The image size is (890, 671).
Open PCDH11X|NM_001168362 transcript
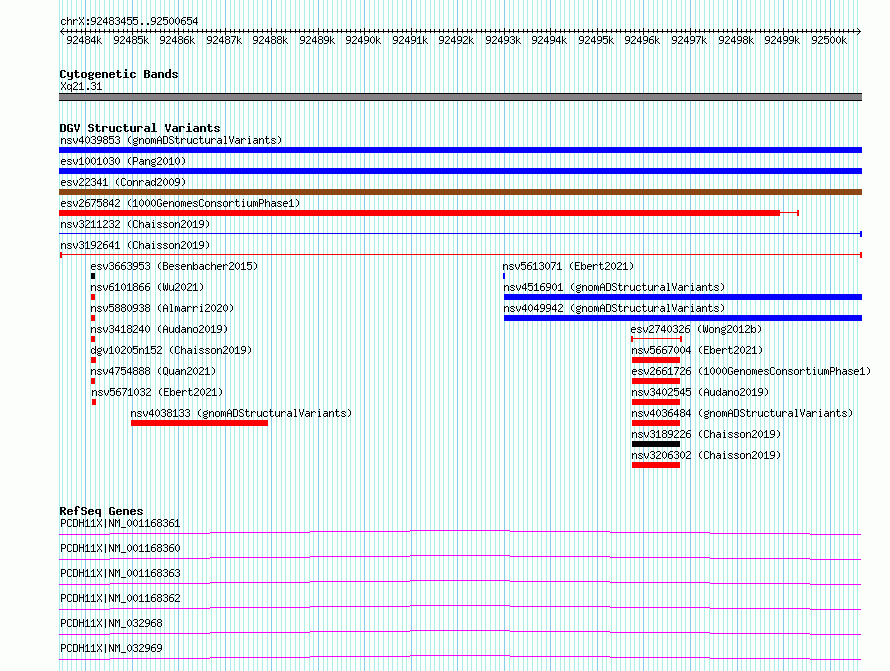click(x=120, y=598)
